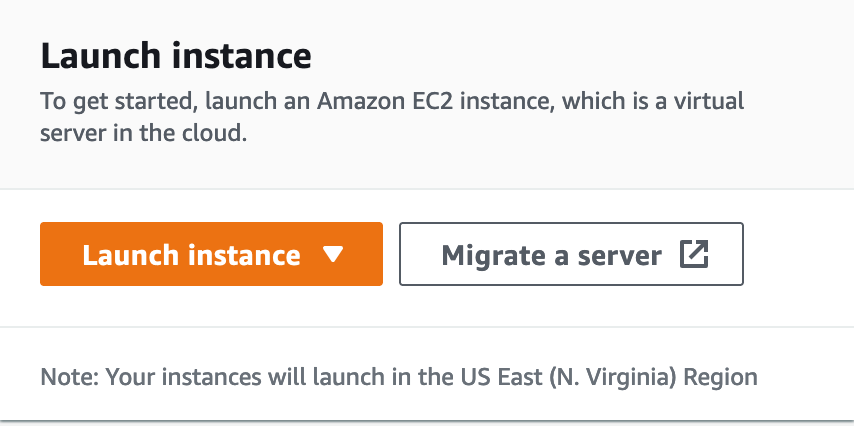Click the US East (N. Virginia) region note

[398, 378]
